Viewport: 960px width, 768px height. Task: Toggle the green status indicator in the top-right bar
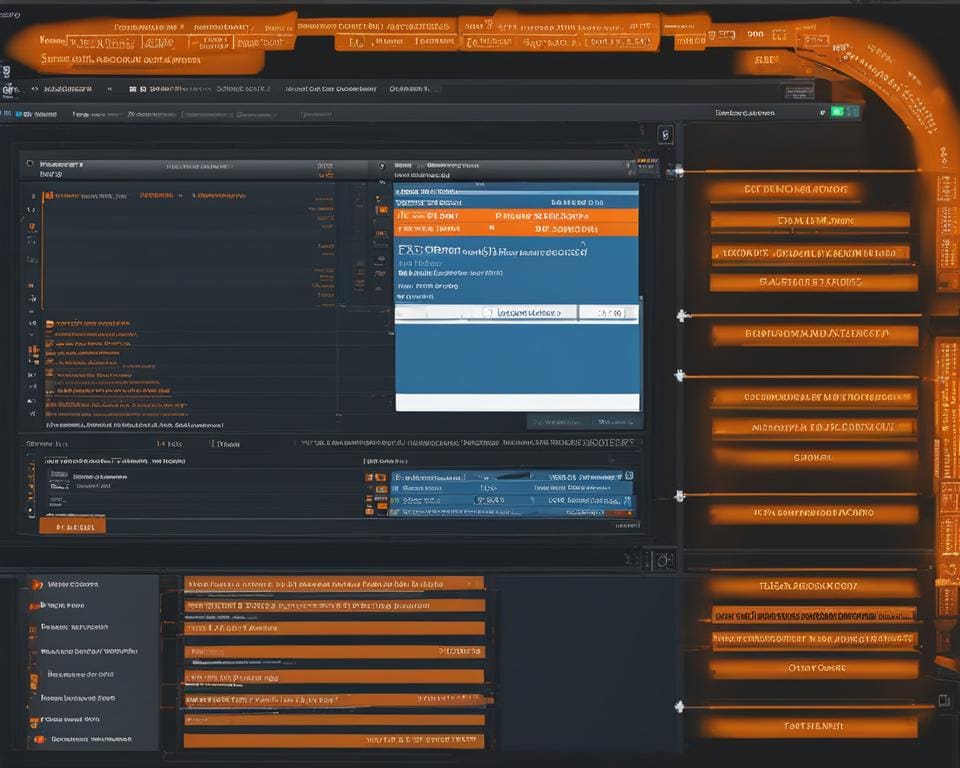836,112
